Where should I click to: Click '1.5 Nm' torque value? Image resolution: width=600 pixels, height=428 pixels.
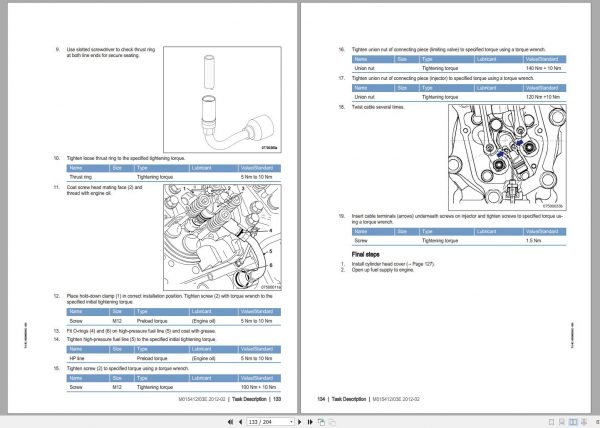pyautogui.click(x=533, y=241)
